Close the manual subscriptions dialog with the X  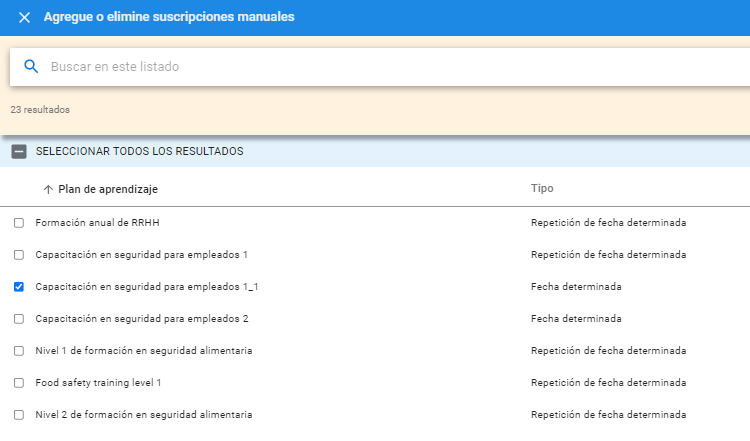coord(24,18)
